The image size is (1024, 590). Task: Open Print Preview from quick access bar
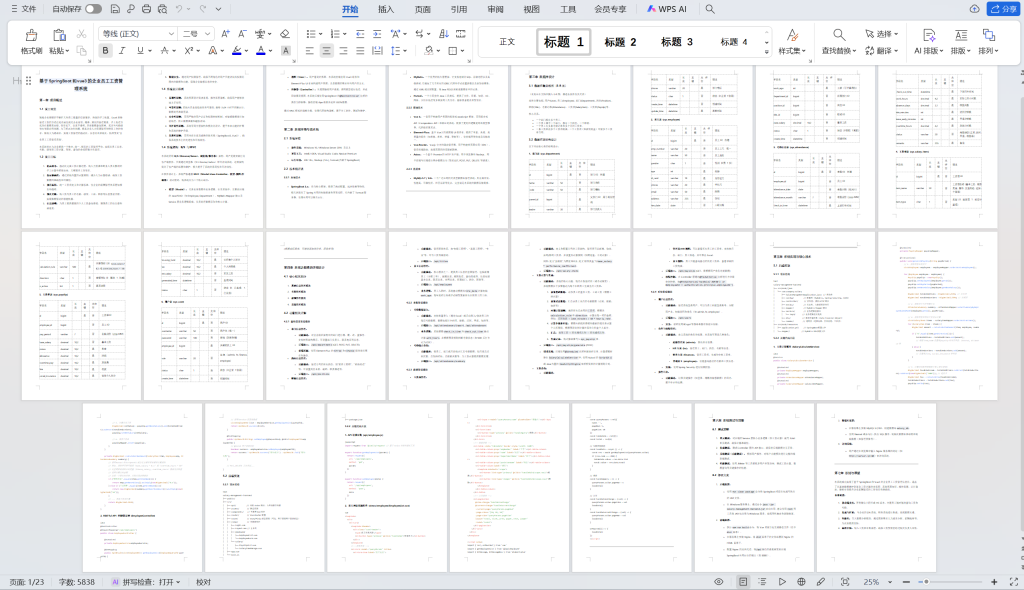tap(163, 9)
